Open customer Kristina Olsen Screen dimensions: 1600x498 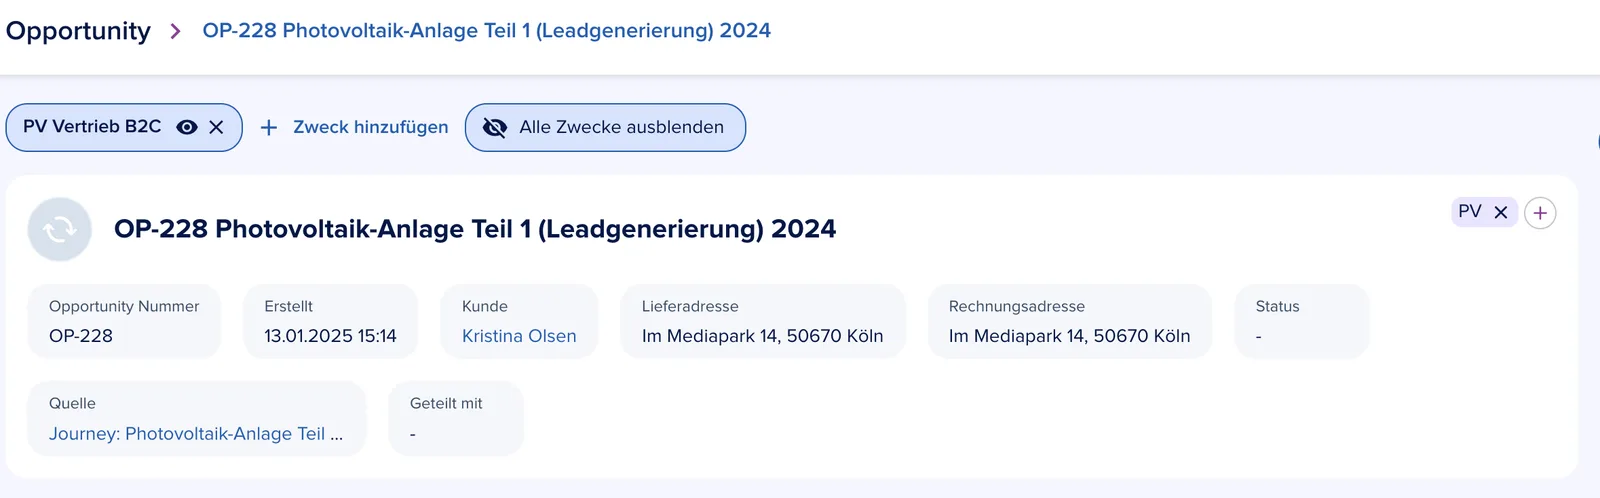[x=519, y=336]
